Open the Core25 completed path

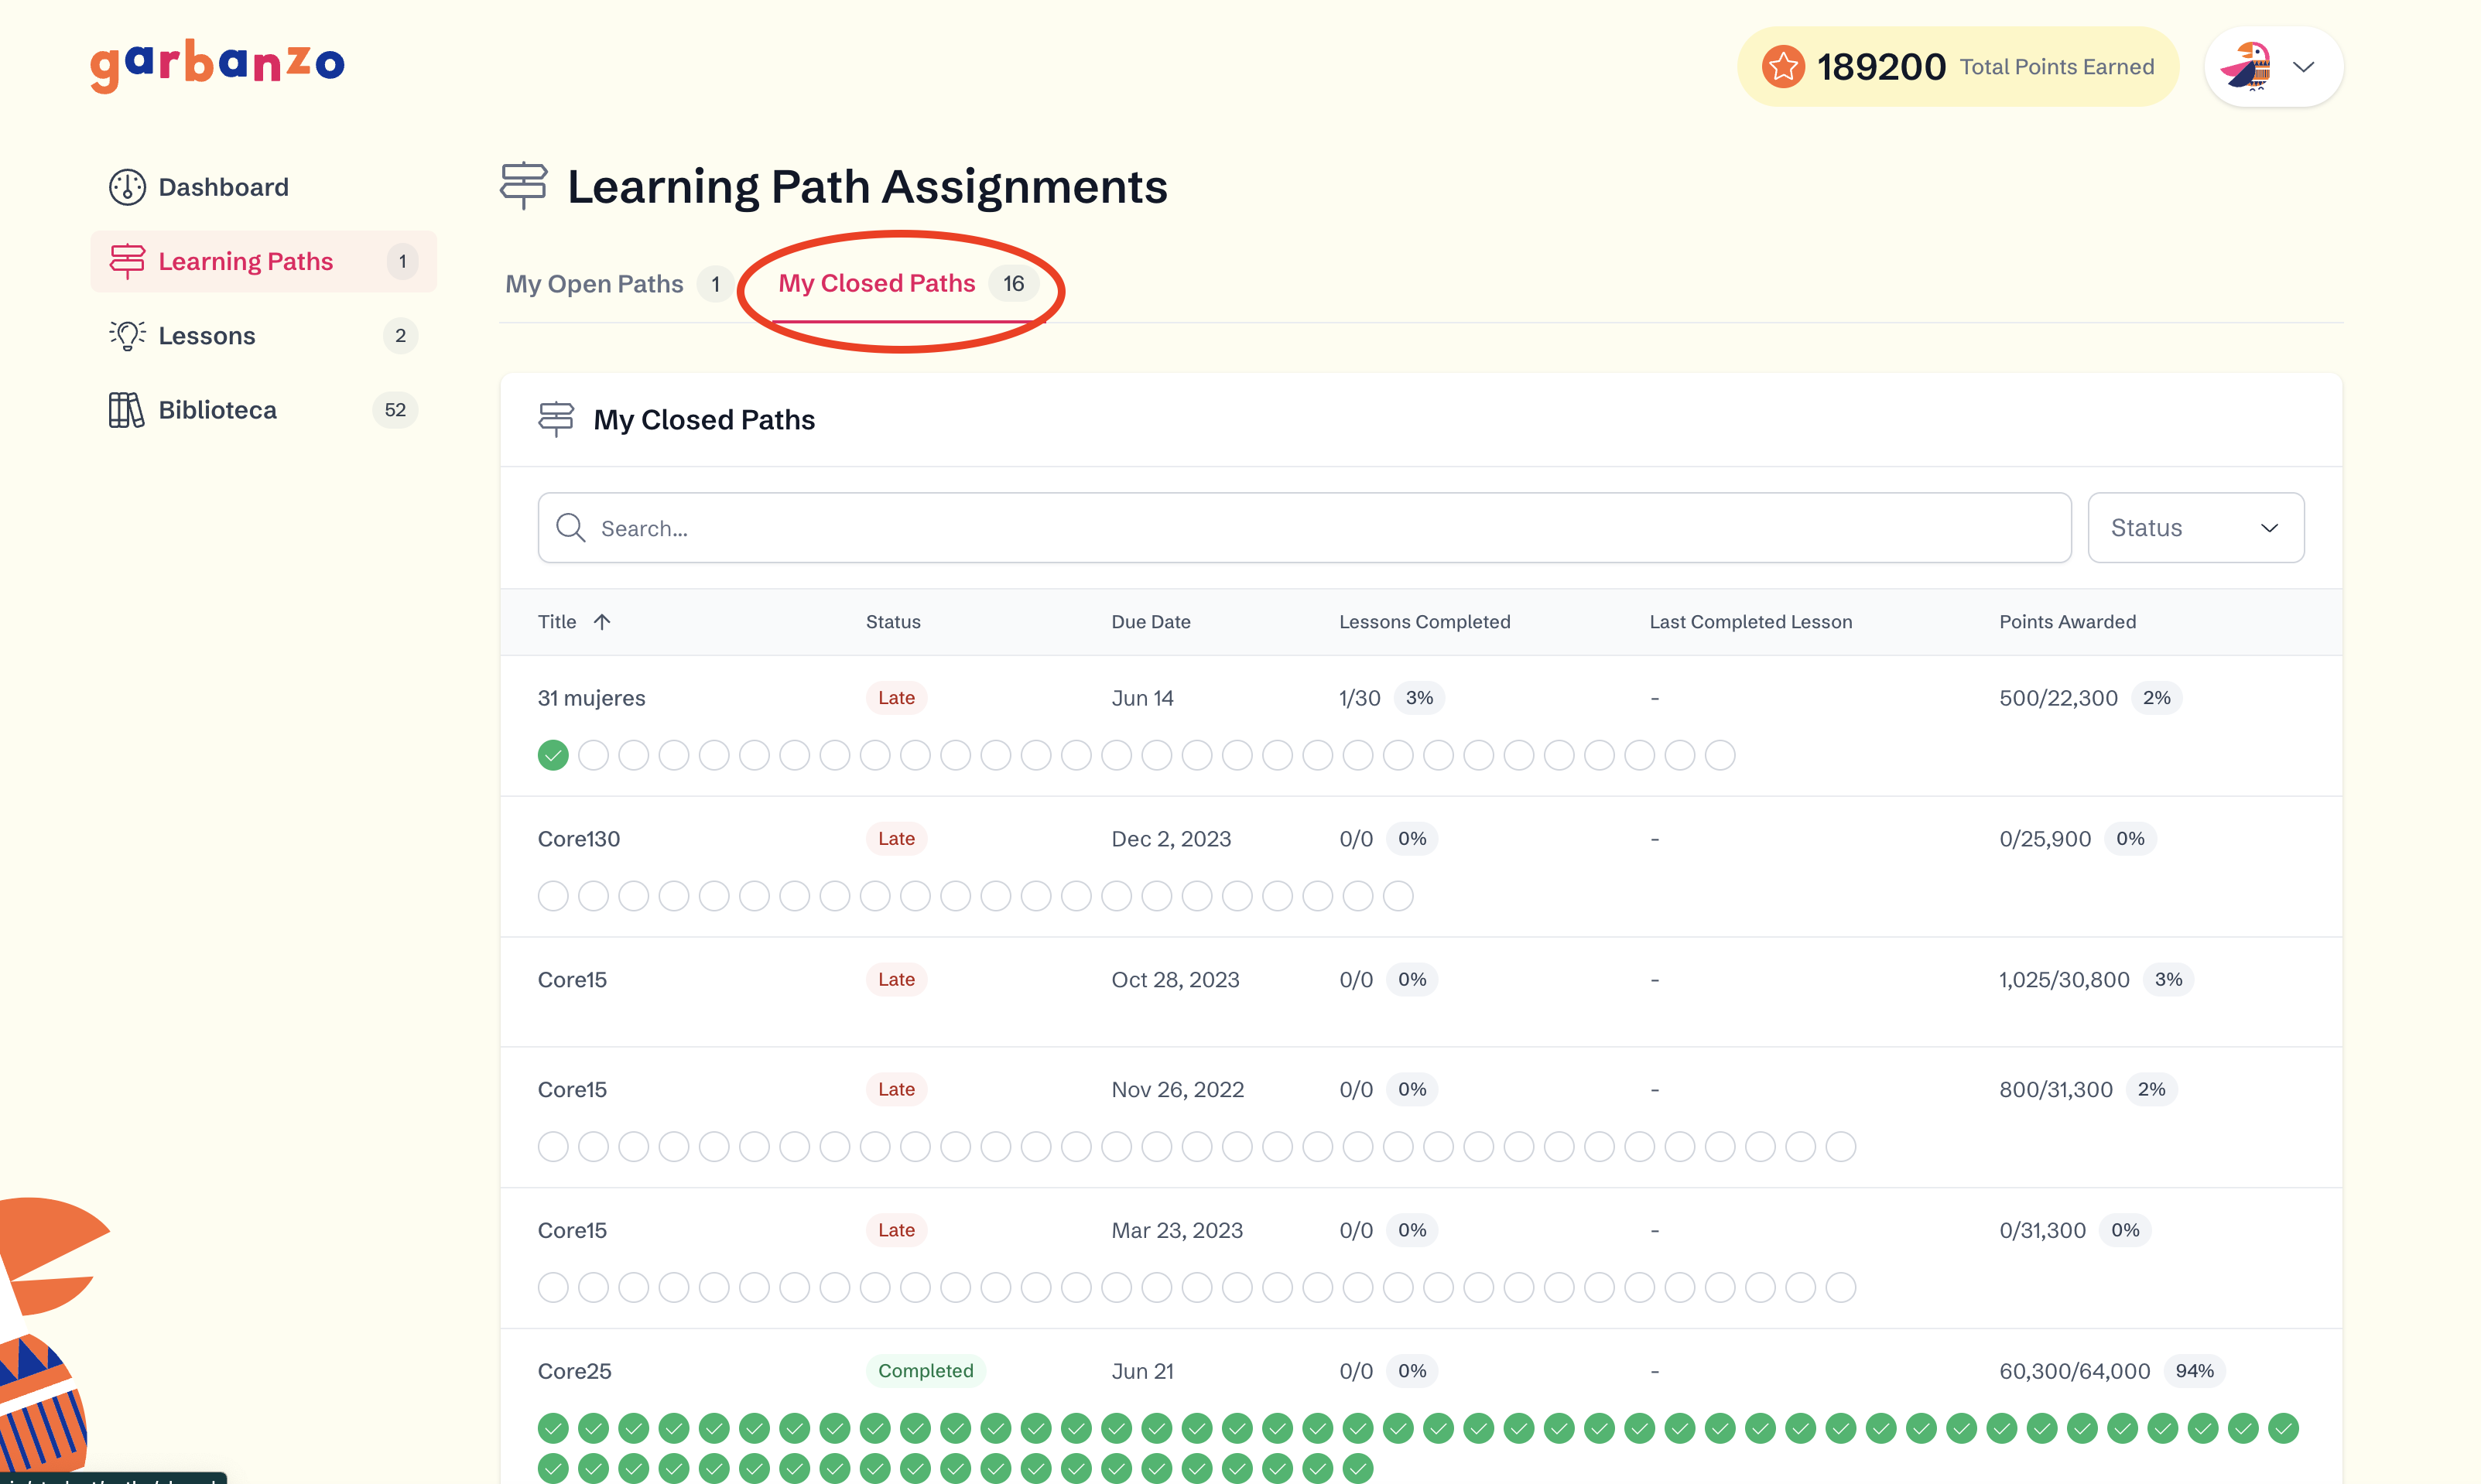coord(574,1371)
